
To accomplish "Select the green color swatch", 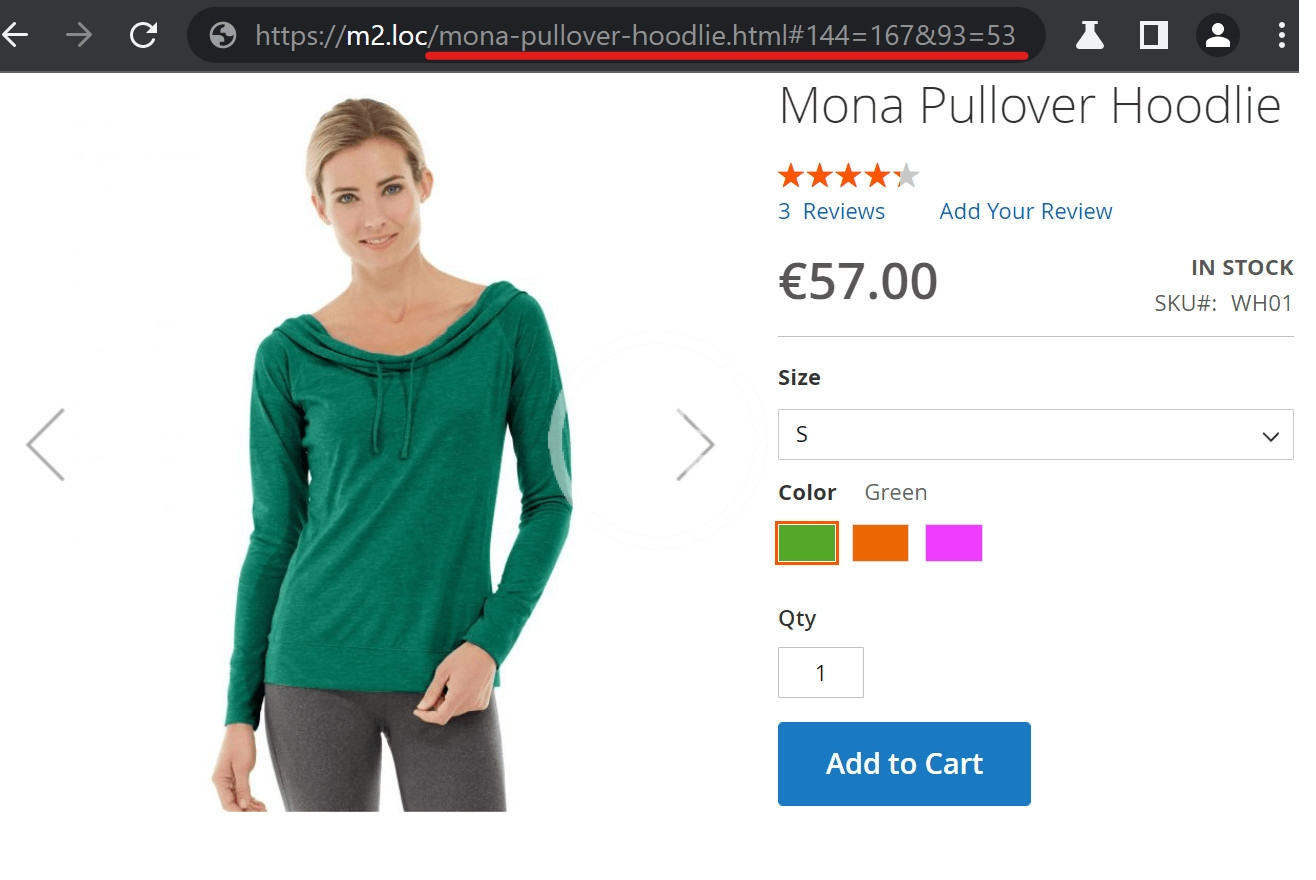I will pyautogui.click(x=806, y=543).
